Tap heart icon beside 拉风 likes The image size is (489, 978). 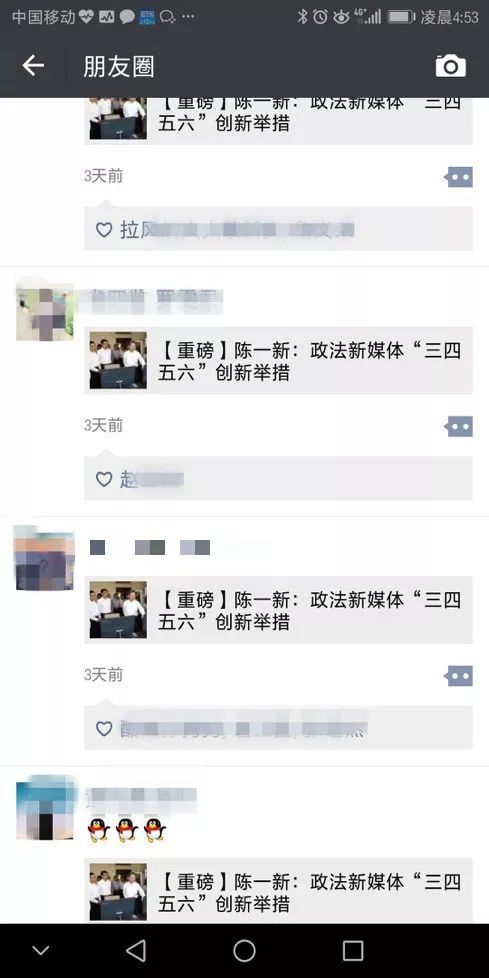pos(104,230)
